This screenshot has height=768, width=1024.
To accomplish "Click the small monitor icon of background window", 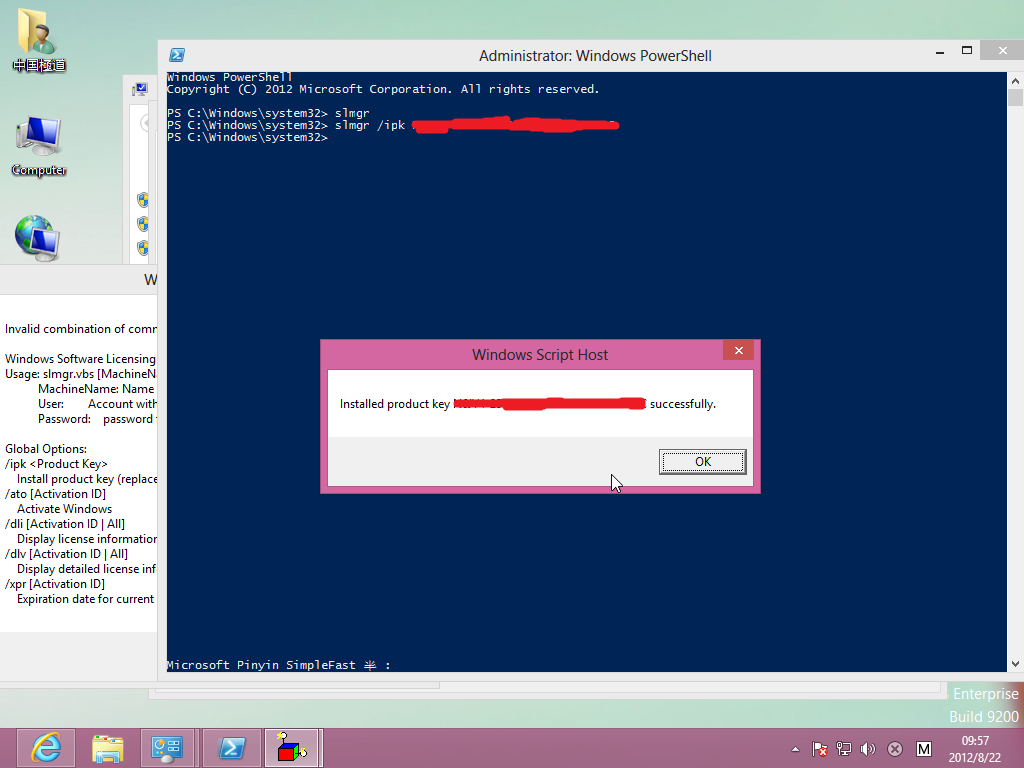I will [140, 89].
